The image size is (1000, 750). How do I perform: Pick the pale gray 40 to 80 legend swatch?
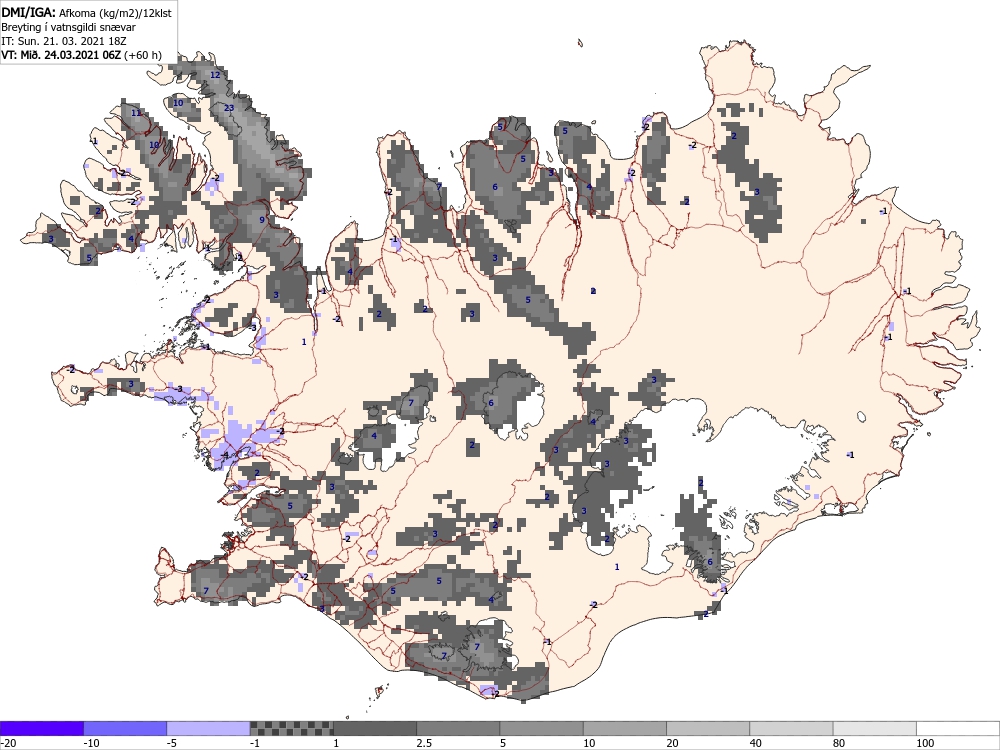pyautogui.click(x=791, y=728)
